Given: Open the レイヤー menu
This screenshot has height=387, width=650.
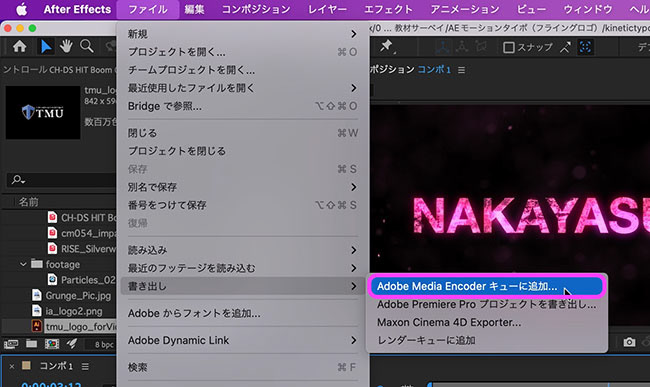Looking at the screenshot, I should pos(327,9).
